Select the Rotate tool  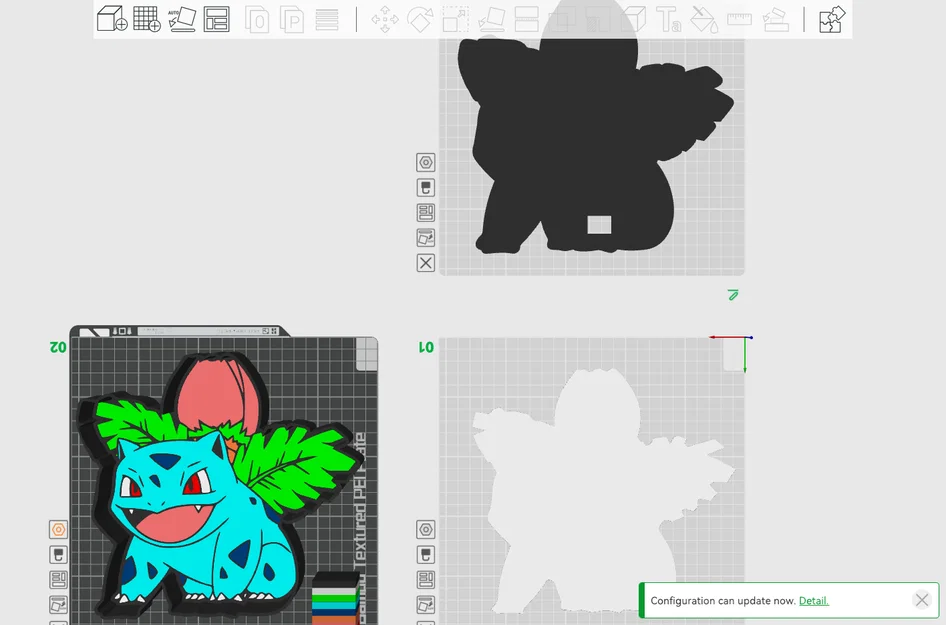click(420, 19)
